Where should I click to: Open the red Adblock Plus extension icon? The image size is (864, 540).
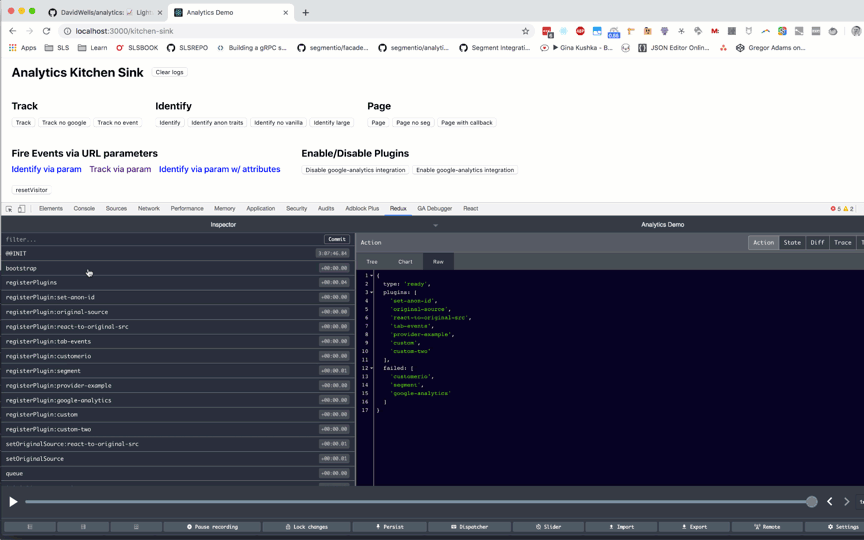point(580,31)
